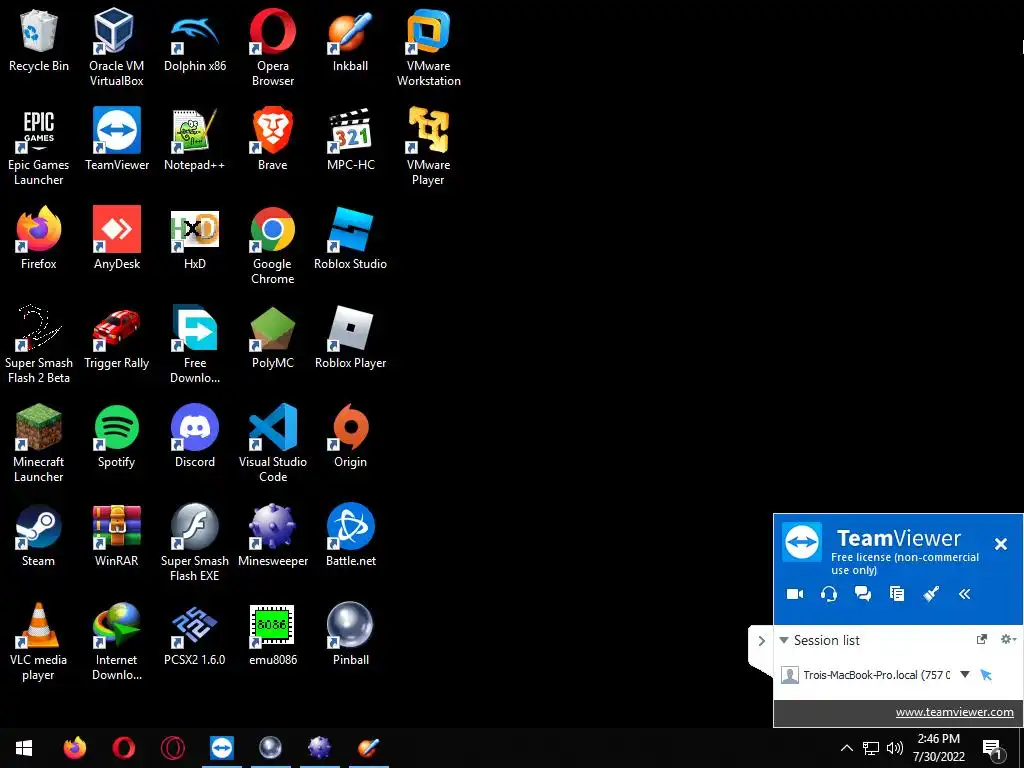Viewport: 1024px width, 768px height.
Task: Select the HxD hex editor icon
Action: pos(195,238)
